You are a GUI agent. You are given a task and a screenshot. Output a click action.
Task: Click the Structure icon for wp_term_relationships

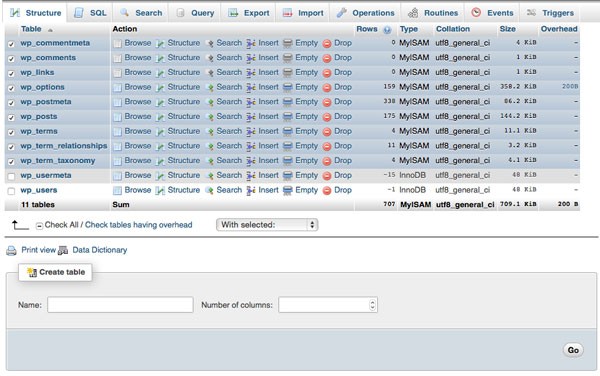[160, 146]
